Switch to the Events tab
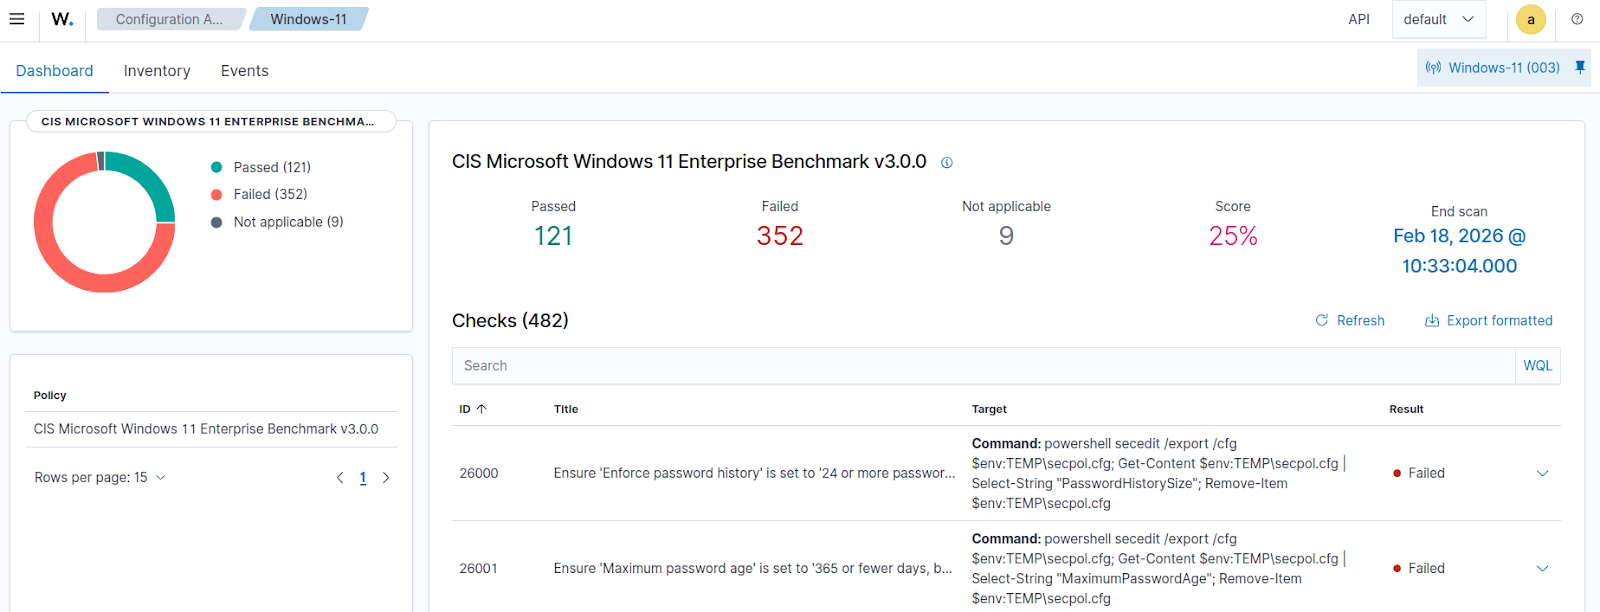 [x=245, y=71]
